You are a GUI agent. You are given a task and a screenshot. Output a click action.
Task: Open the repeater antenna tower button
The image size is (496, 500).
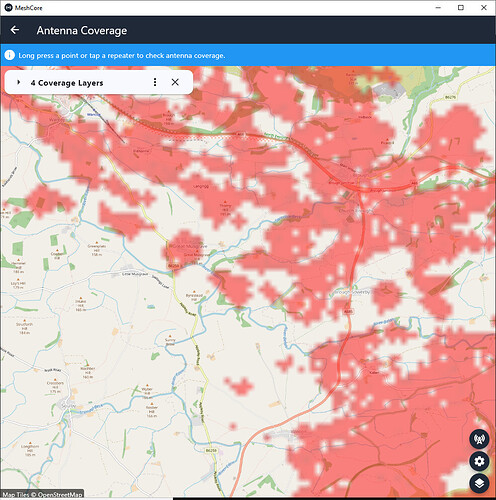479,439
